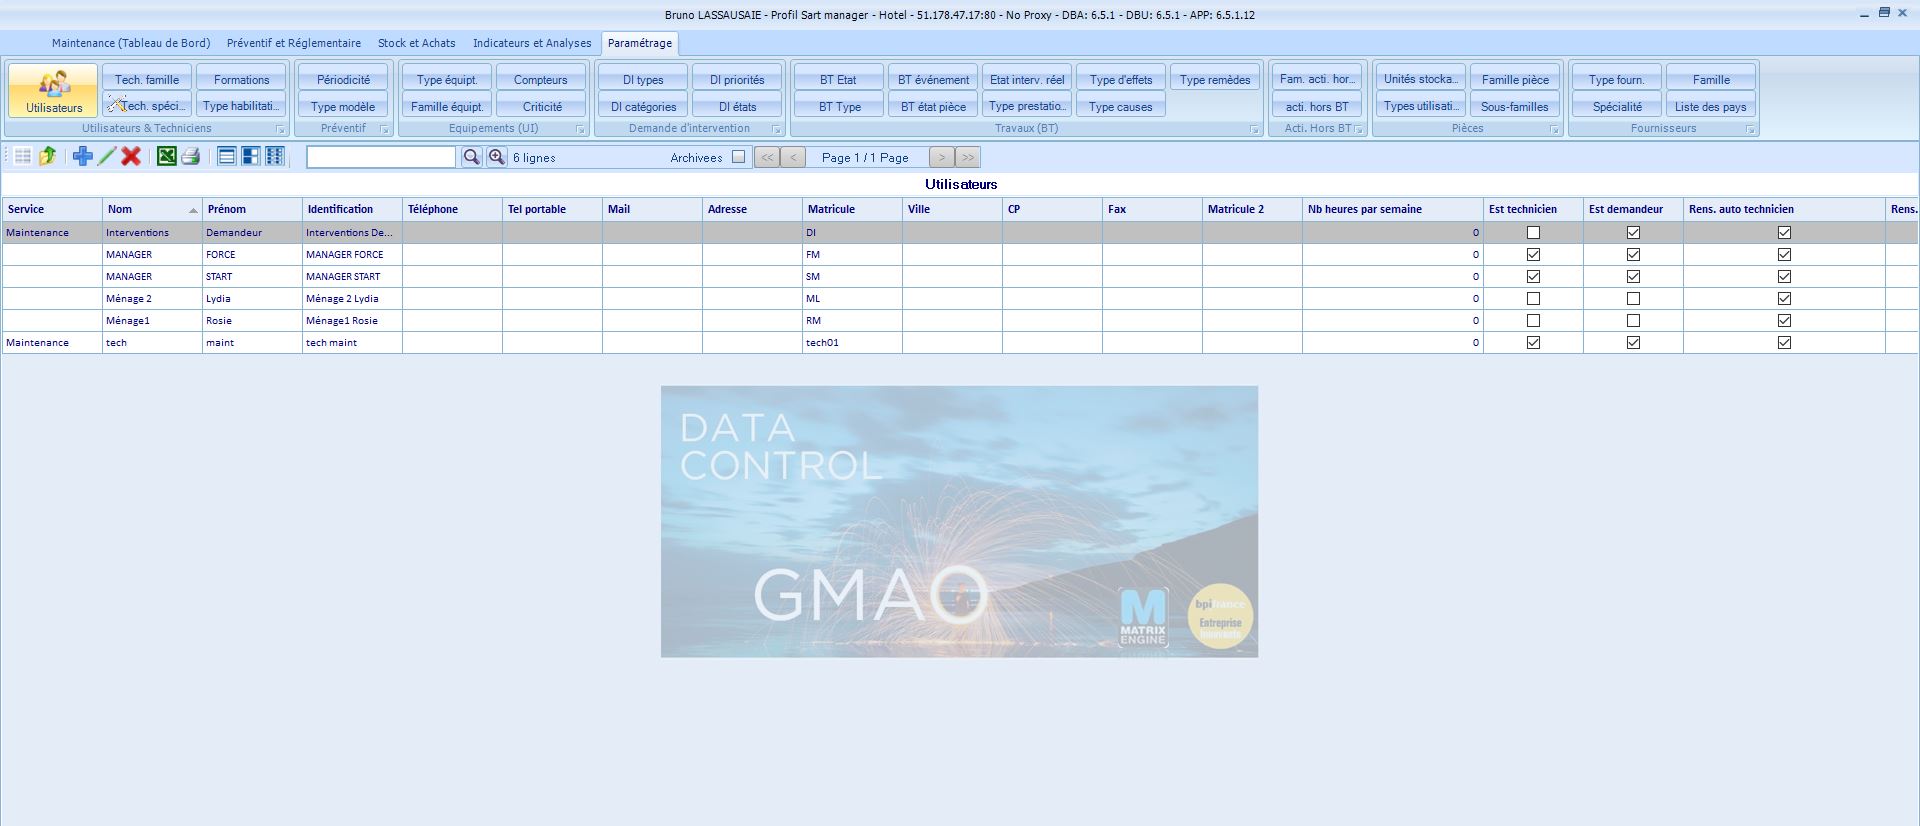Select the 'Rosie' Prénom cell

252,320
